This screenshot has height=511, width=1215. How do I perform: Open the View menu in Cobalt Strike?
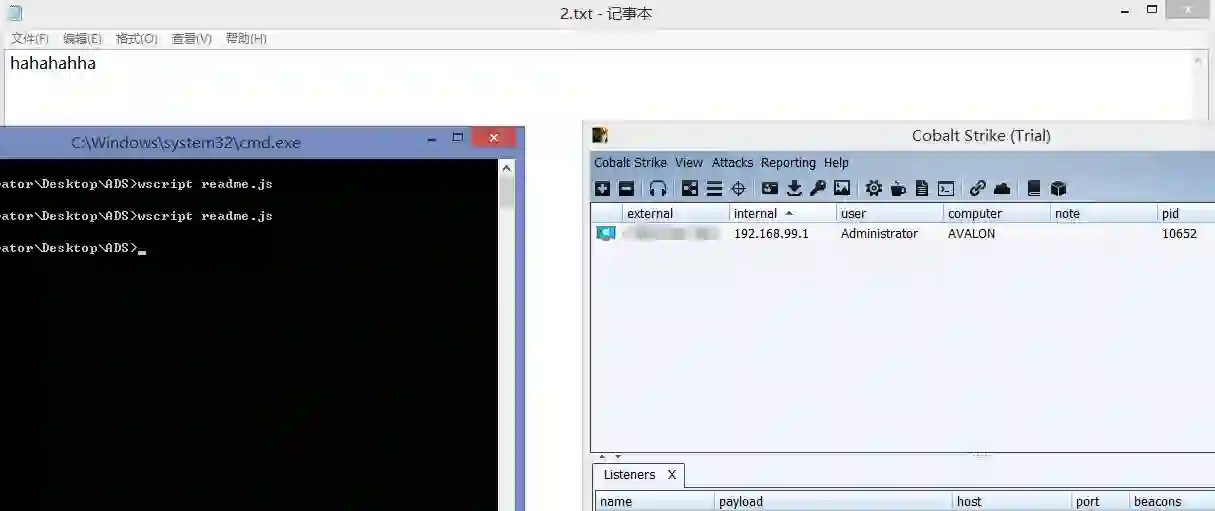689,162
